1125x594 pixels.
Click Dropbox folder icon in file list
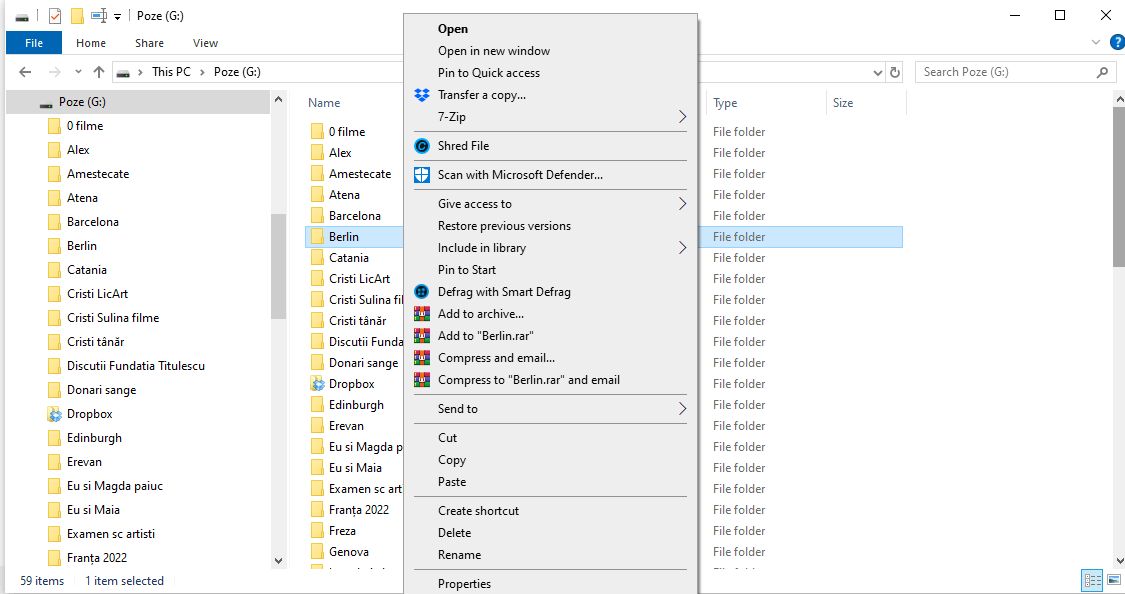(317, 384)
